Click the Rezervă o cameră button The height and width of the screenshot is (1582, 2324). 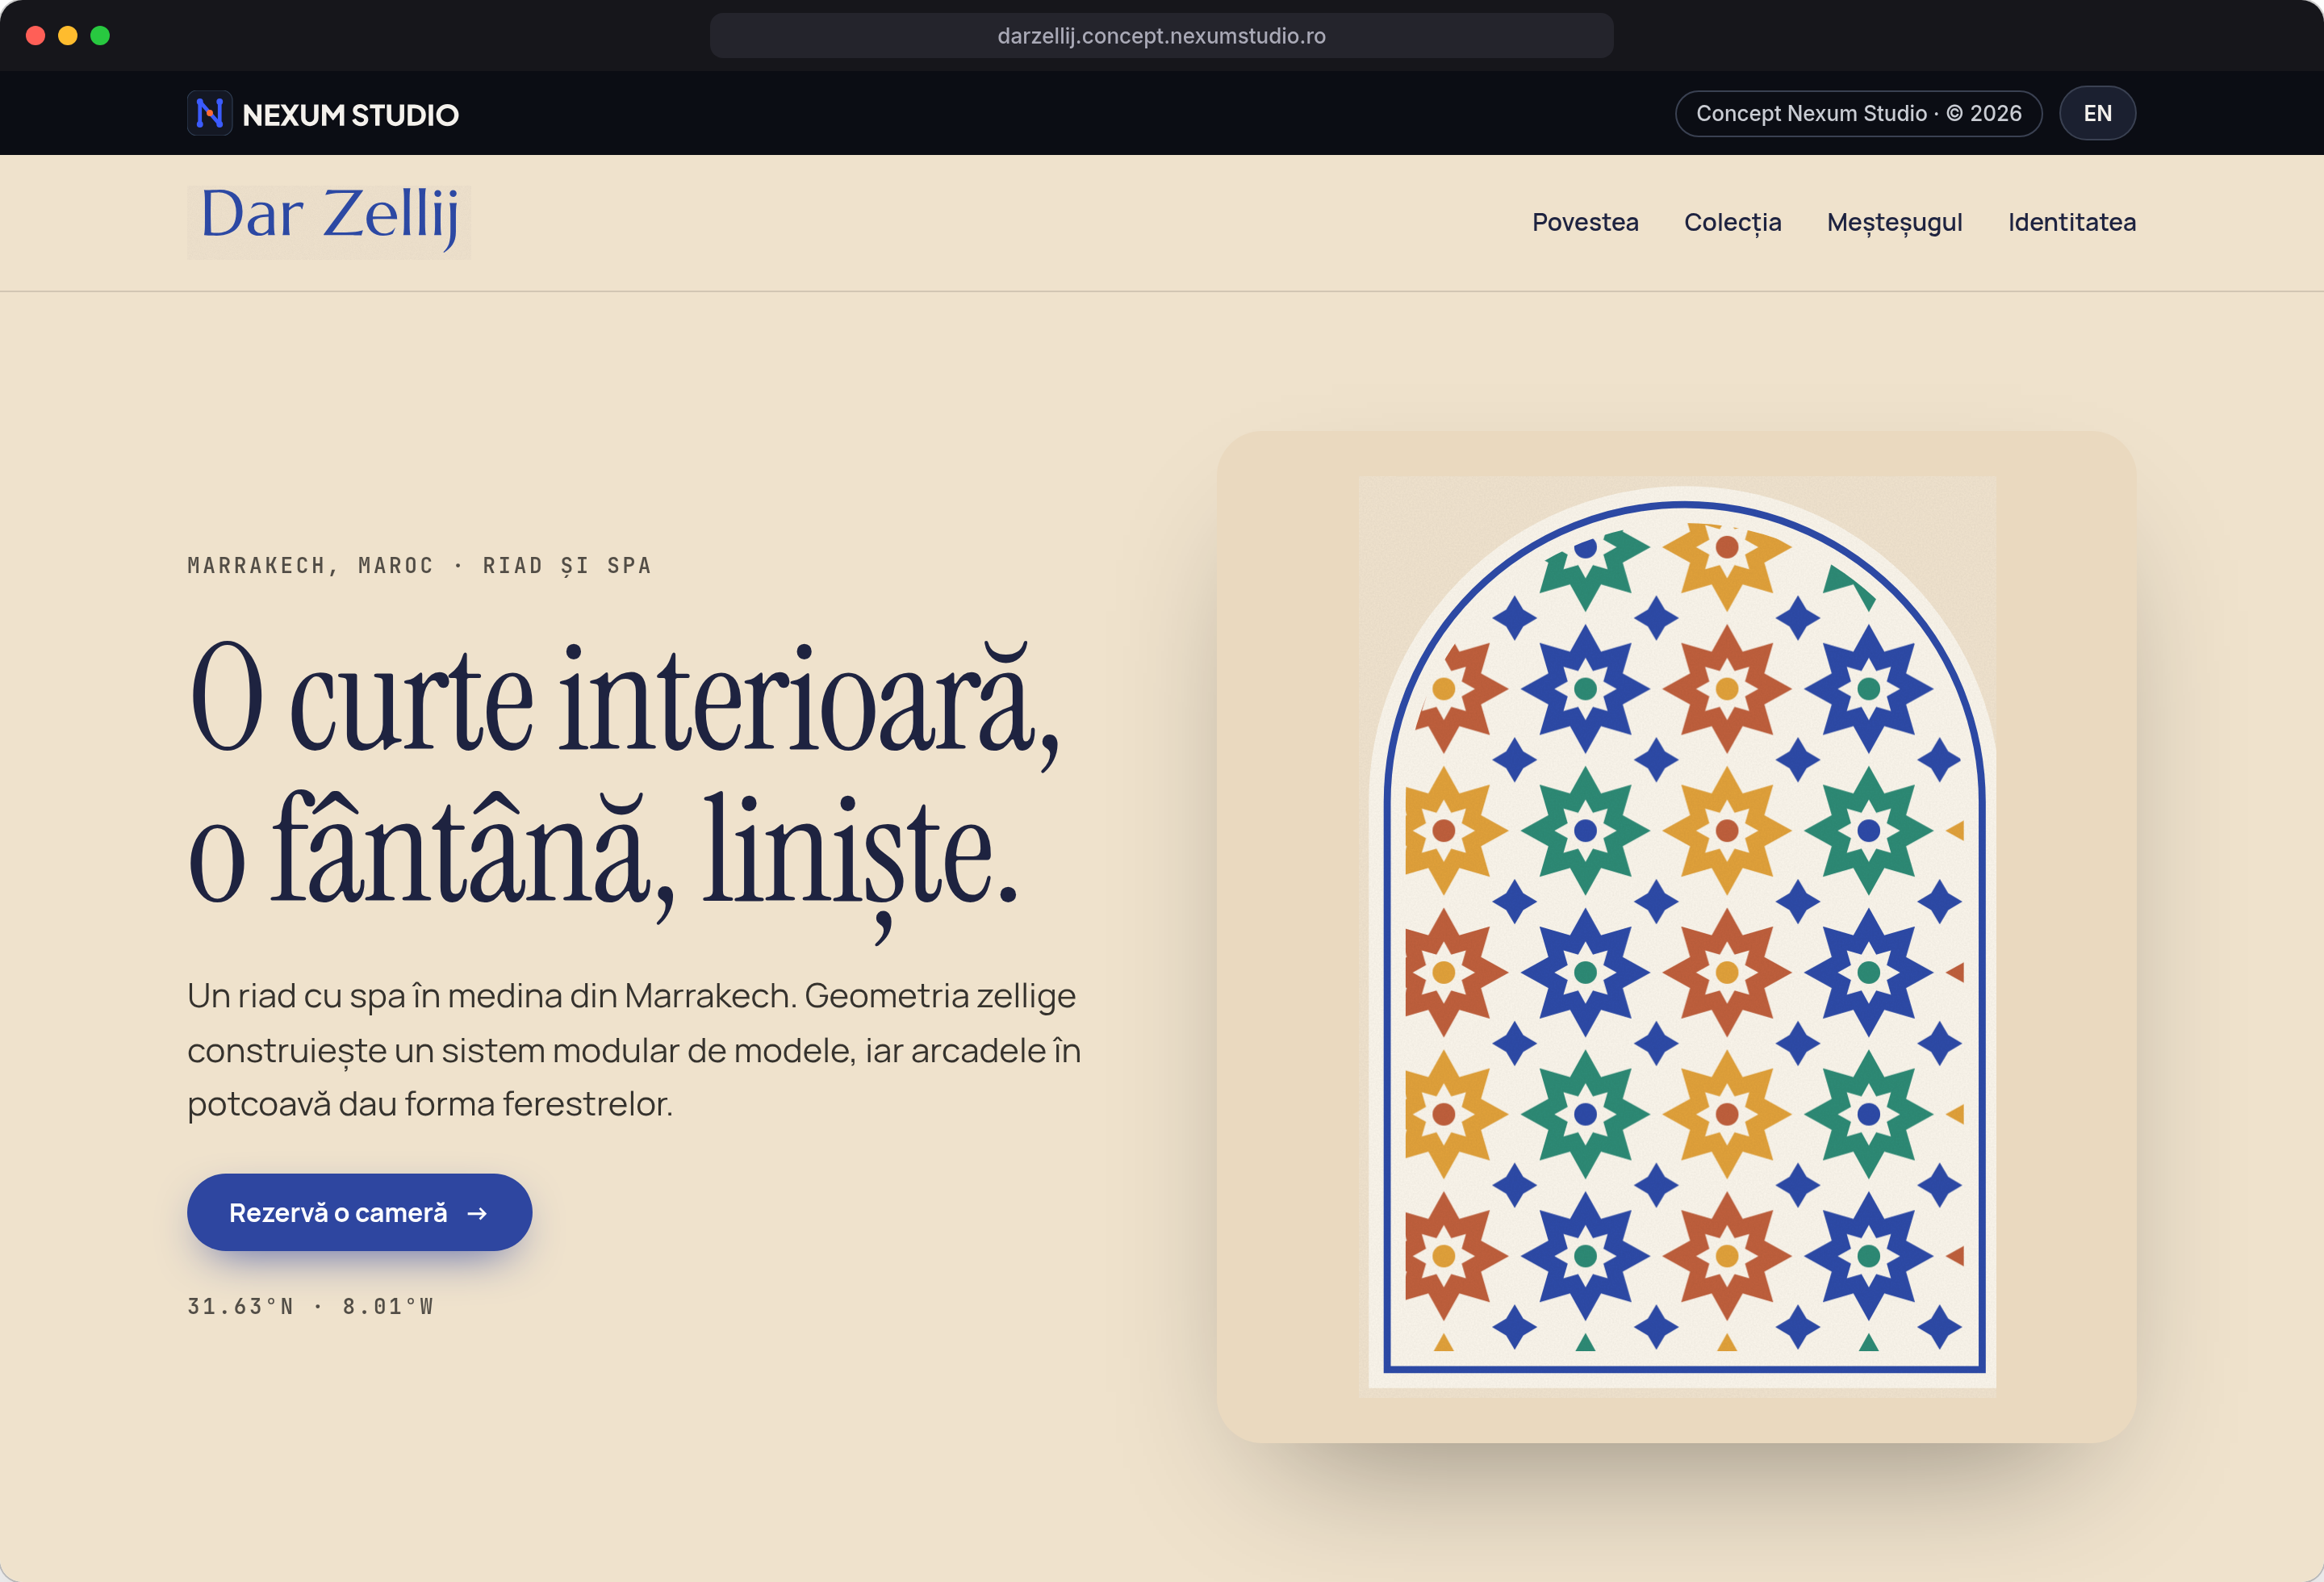pos(359,1212)
